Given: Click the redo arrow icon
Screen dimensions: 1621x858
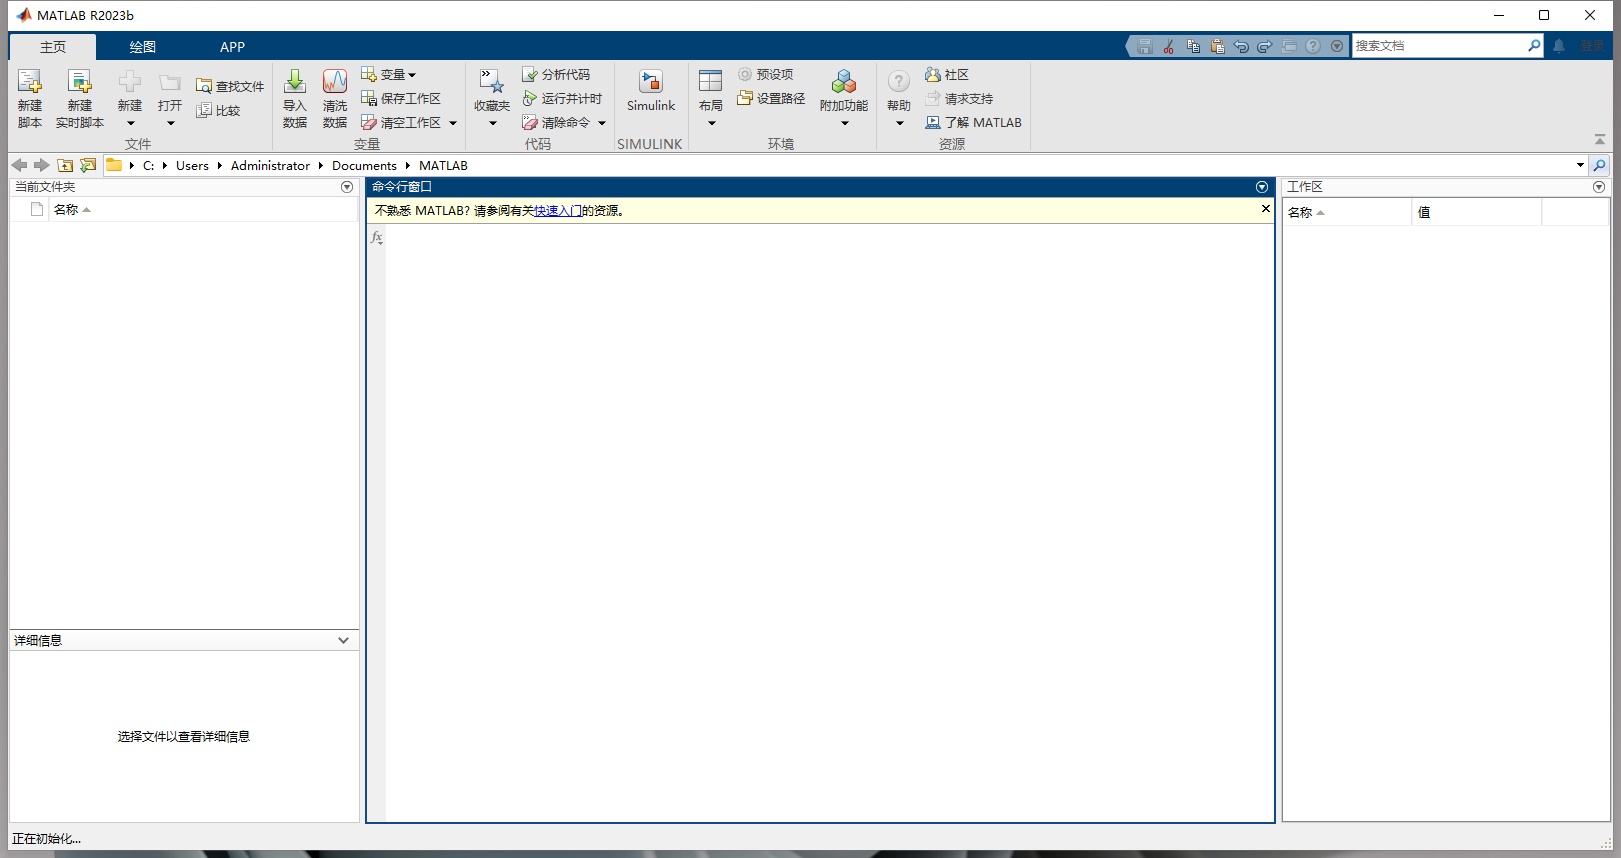Looking at the screenshot, I should [x=1265, y=46].
